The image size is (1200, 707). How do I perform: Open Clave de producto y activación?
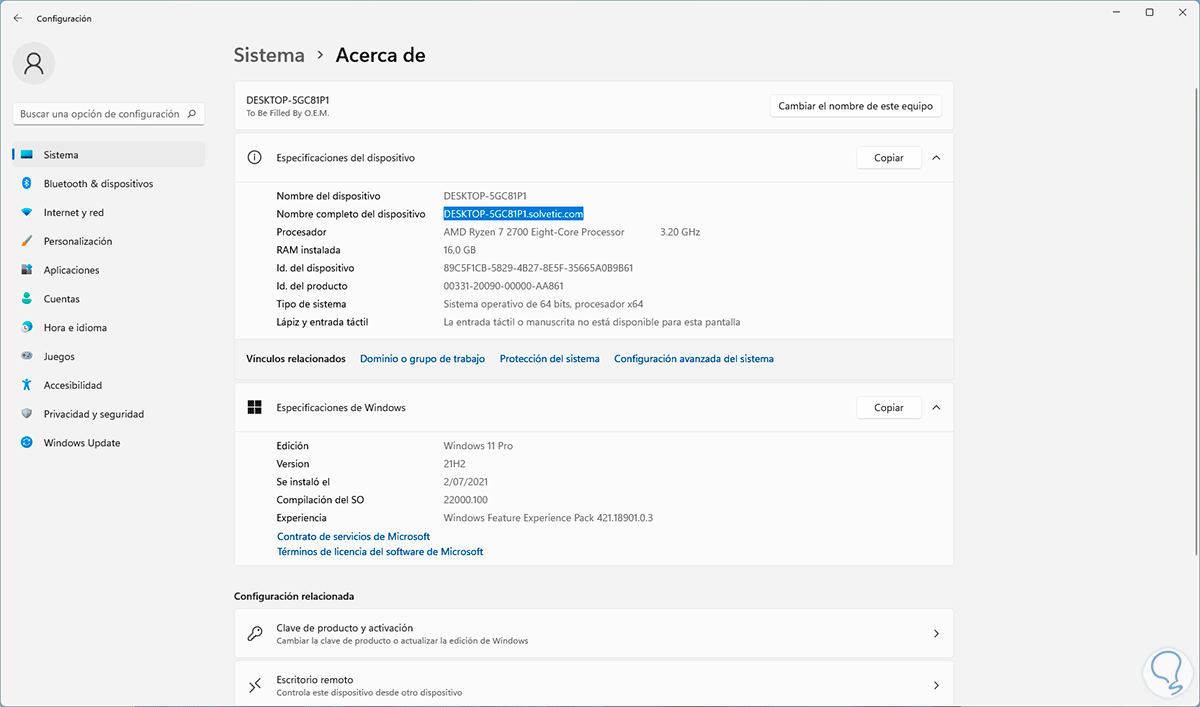click(593, 634)
